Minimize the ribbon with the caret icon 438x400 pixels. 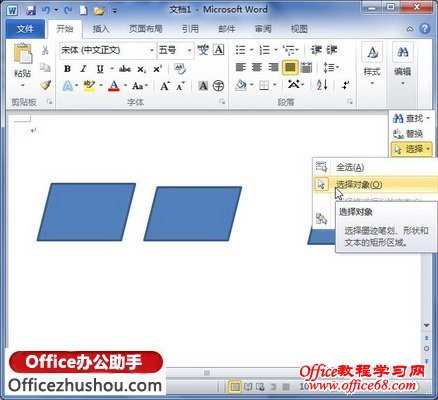(410, 29)
